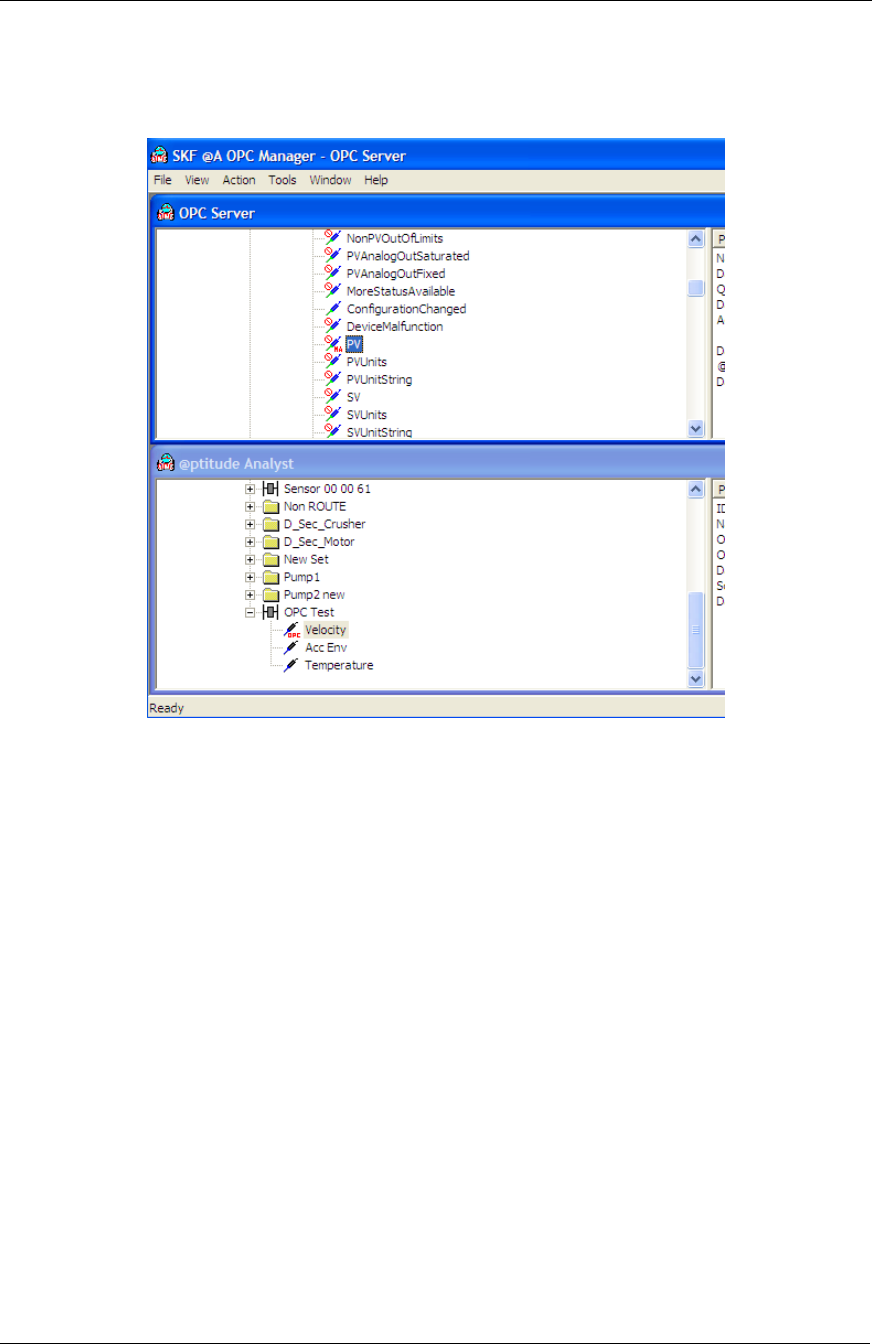The height and width of the screenshot is (1344, 872).
Task: Click the OPC Manager title bar icon
Action: point(158,155)
